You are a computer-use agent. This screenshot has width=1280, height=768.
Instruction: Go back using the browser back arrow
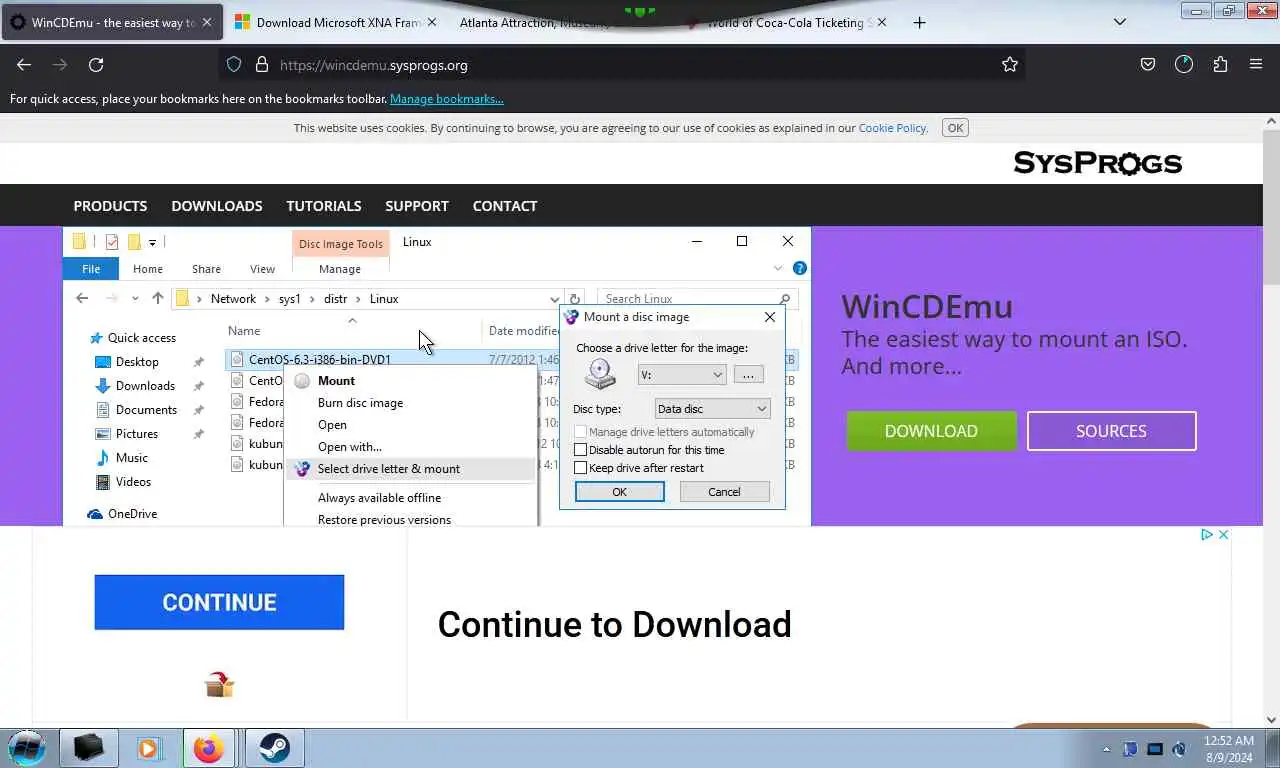(x=24, y=64)
